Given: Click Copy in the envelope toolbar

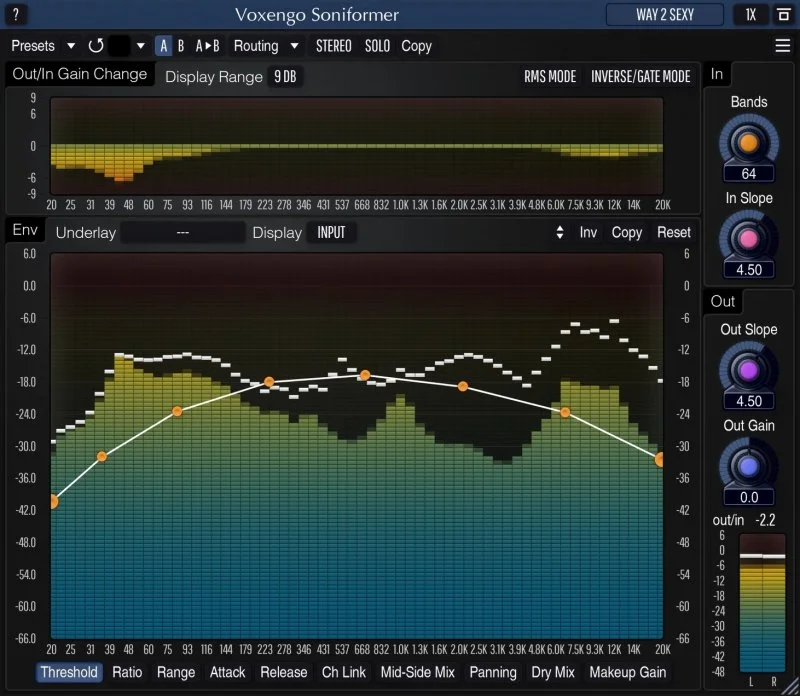Looking at the screenshot, I should [x=627, y=232].
